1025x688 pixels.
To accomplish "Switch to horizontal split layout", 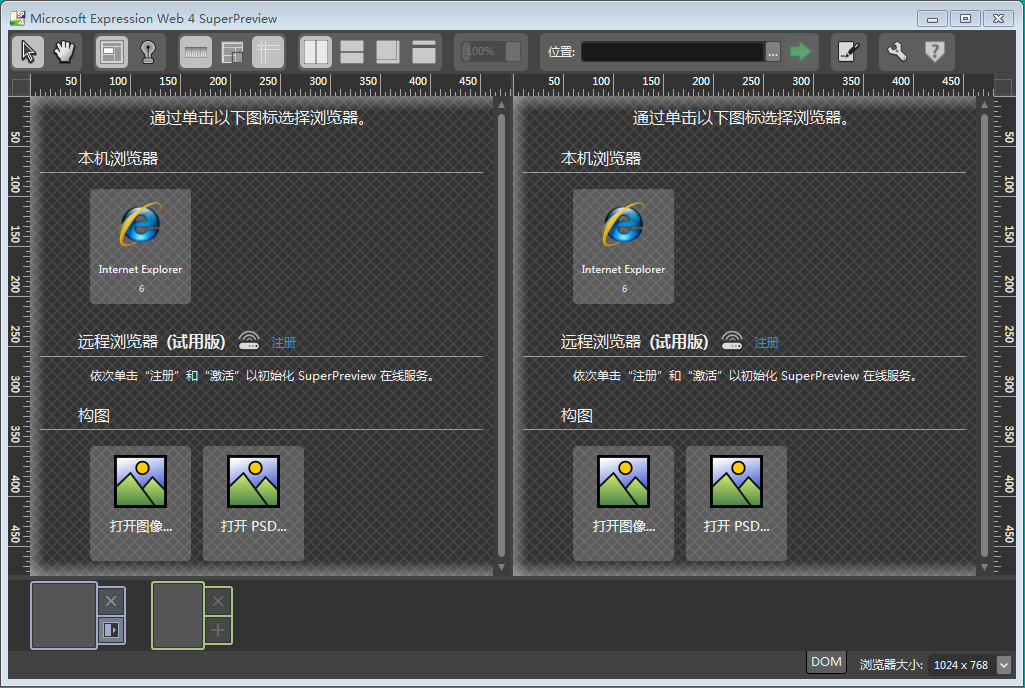I will click(352, 51).
